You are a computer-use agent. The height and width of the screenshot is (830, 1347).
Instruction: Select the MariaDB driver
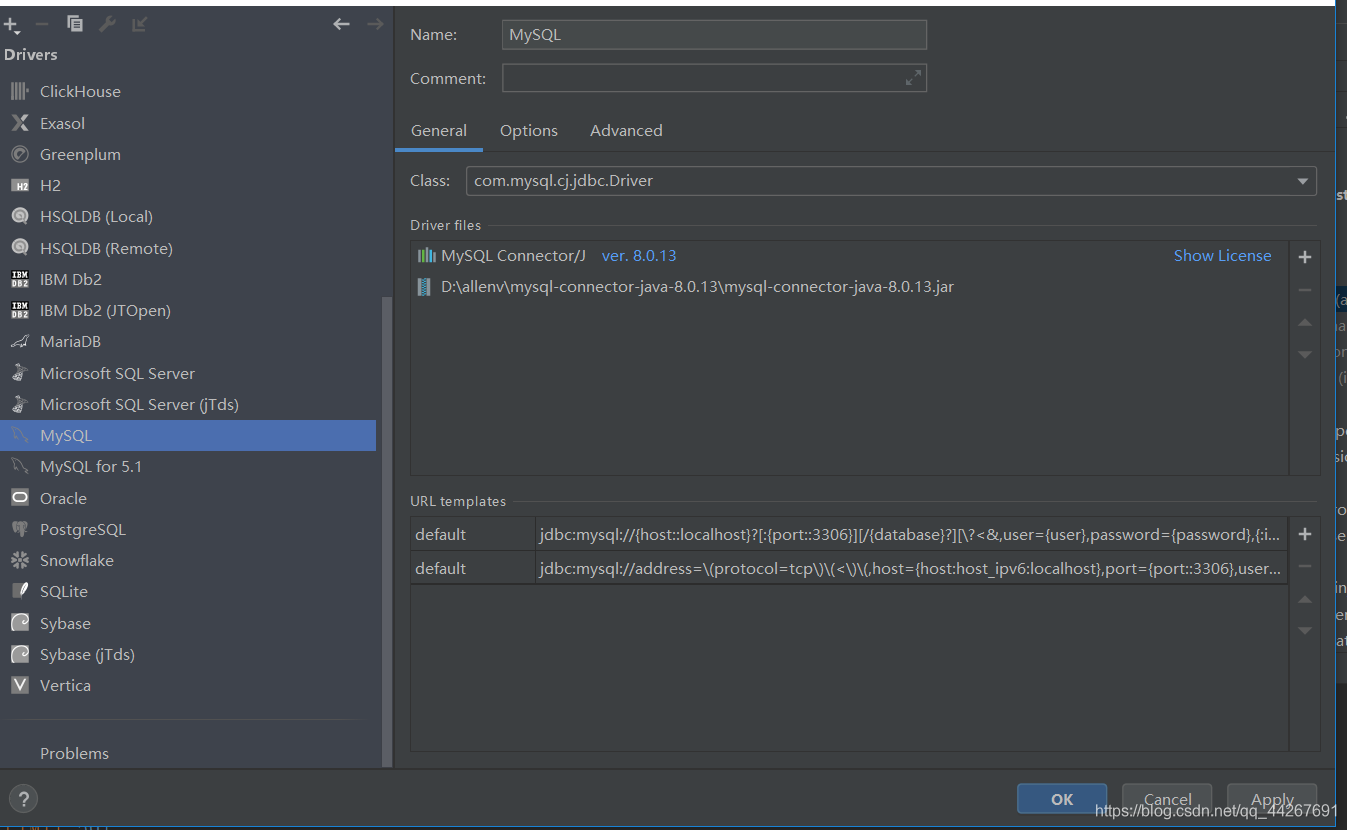point(188,341)
